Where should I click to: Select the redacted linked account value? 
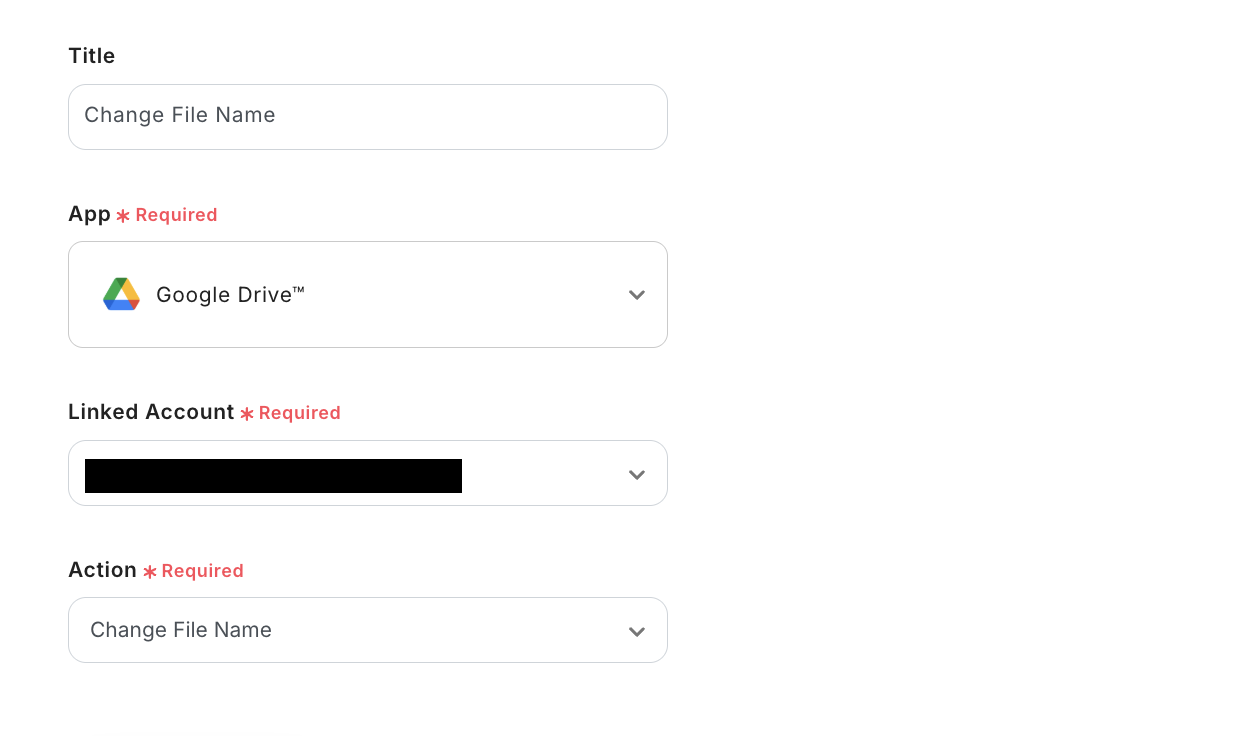coord(273,476)
